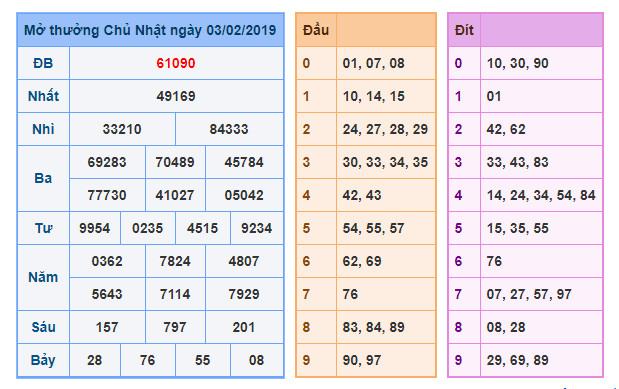This screenshot has width=619, height=389.
Task: Click value 76 in Đít row 6
Action: [494, 261]
